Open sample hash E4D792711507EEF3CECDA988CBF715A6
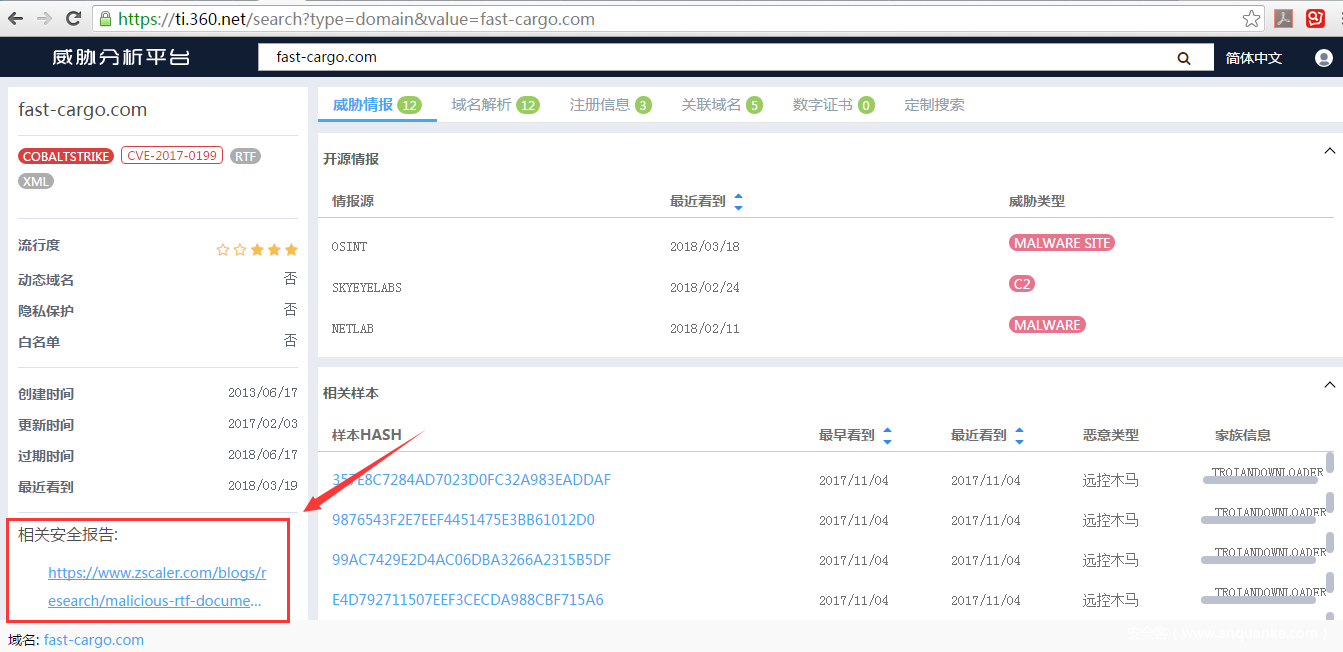 click(x=468, y=600)
